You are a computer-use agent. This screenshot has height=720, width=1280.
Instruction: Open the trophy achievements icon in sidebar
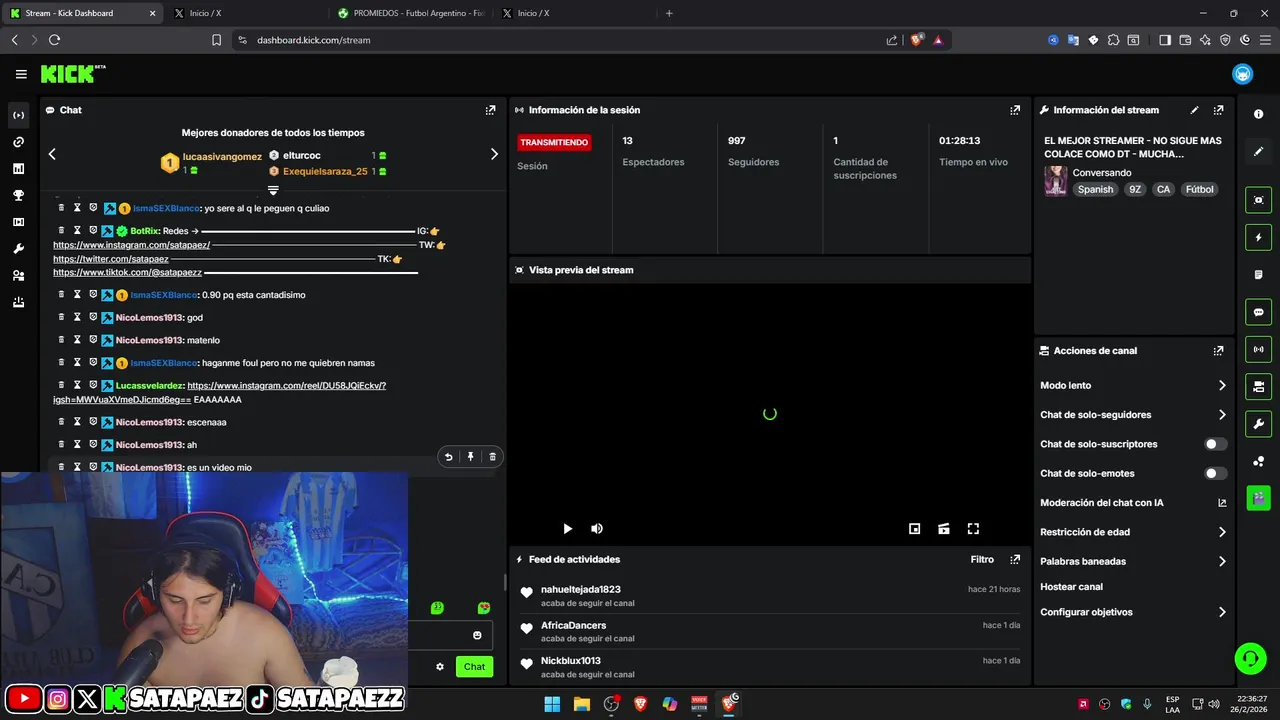pyautogui.click(x=18, y=195)
